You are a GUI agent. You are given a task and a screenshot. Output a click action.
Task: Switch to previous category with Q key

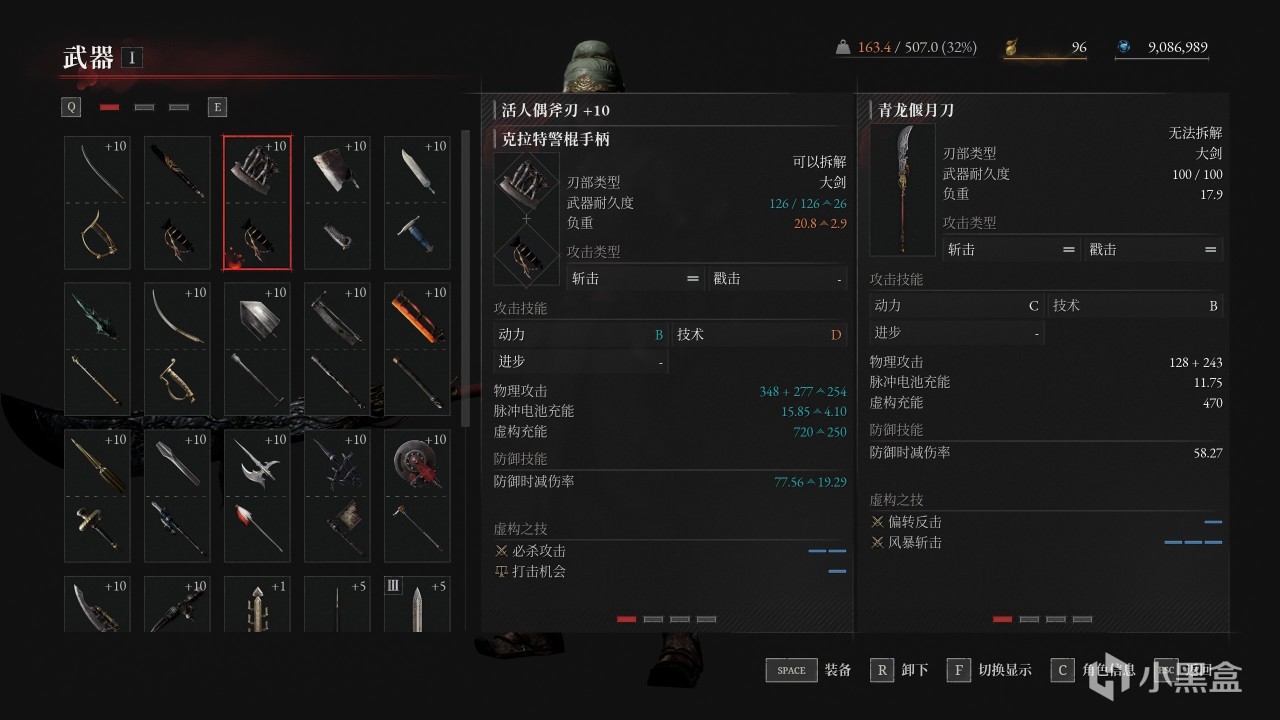tap(72, 107)
